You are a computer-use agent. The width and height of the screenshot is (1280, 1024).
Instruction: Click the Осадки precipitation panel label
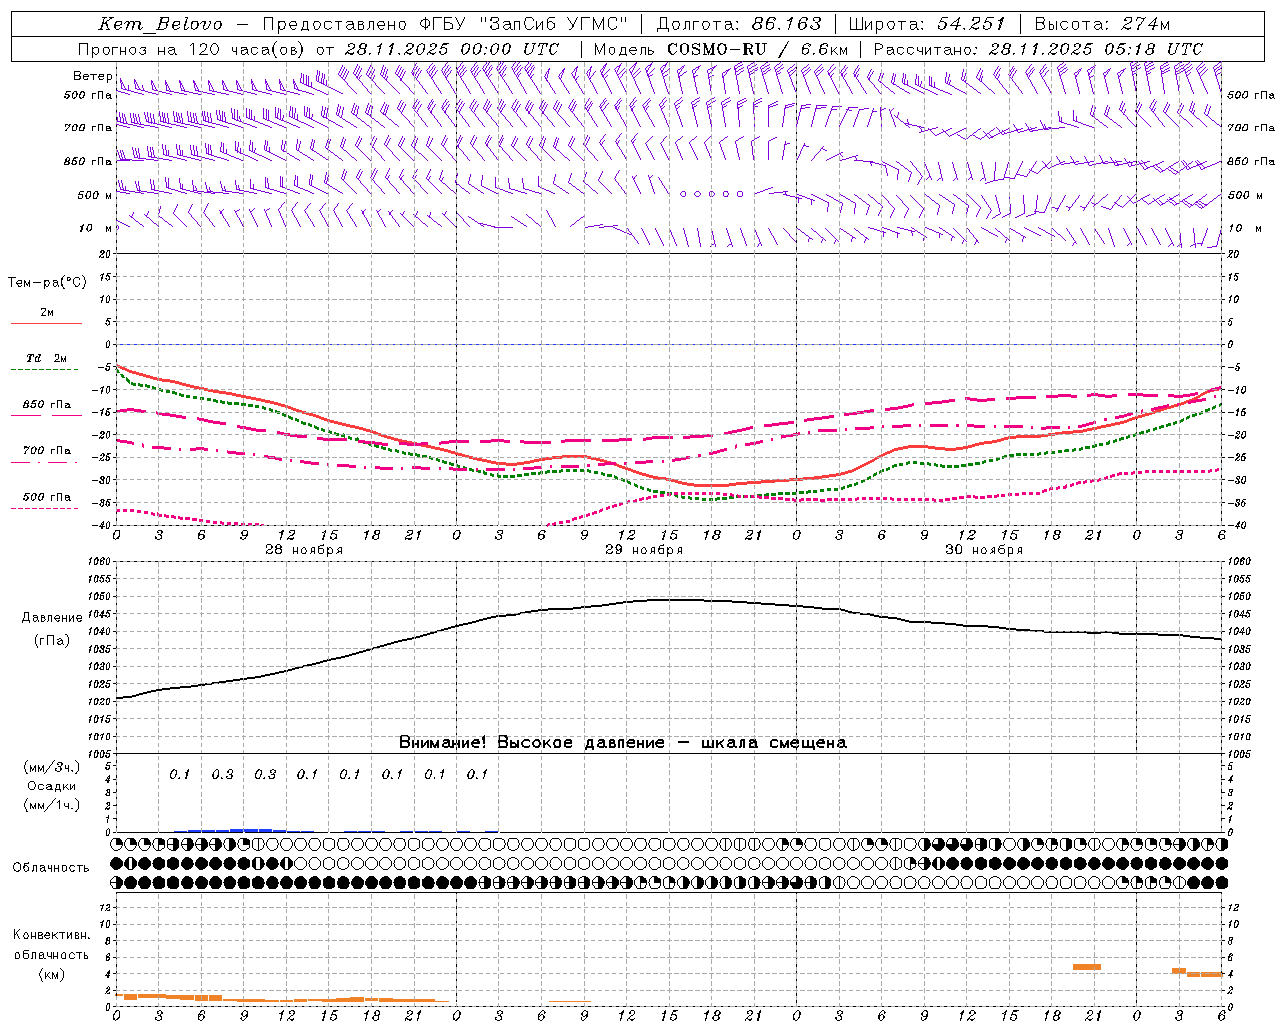(51, 787)
